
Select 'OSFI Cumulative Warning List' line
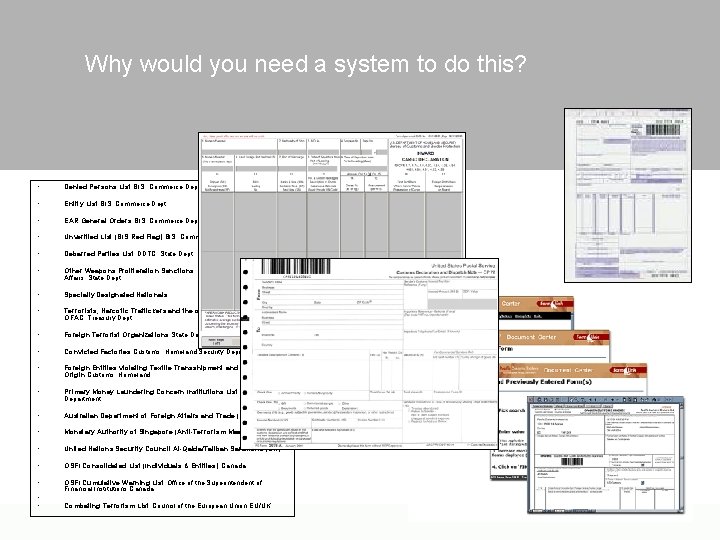(x=163, y=485)
